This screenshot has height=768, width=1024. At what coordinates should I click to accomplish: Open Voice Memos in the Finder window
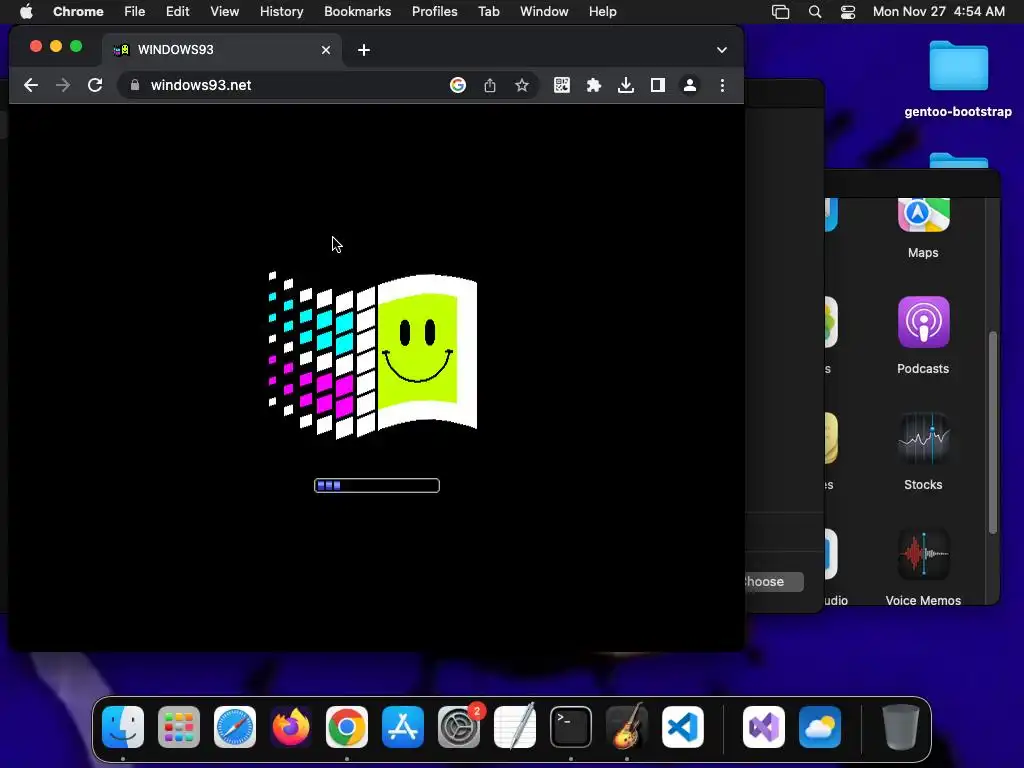pyautogui.click(x=923, y=568)
